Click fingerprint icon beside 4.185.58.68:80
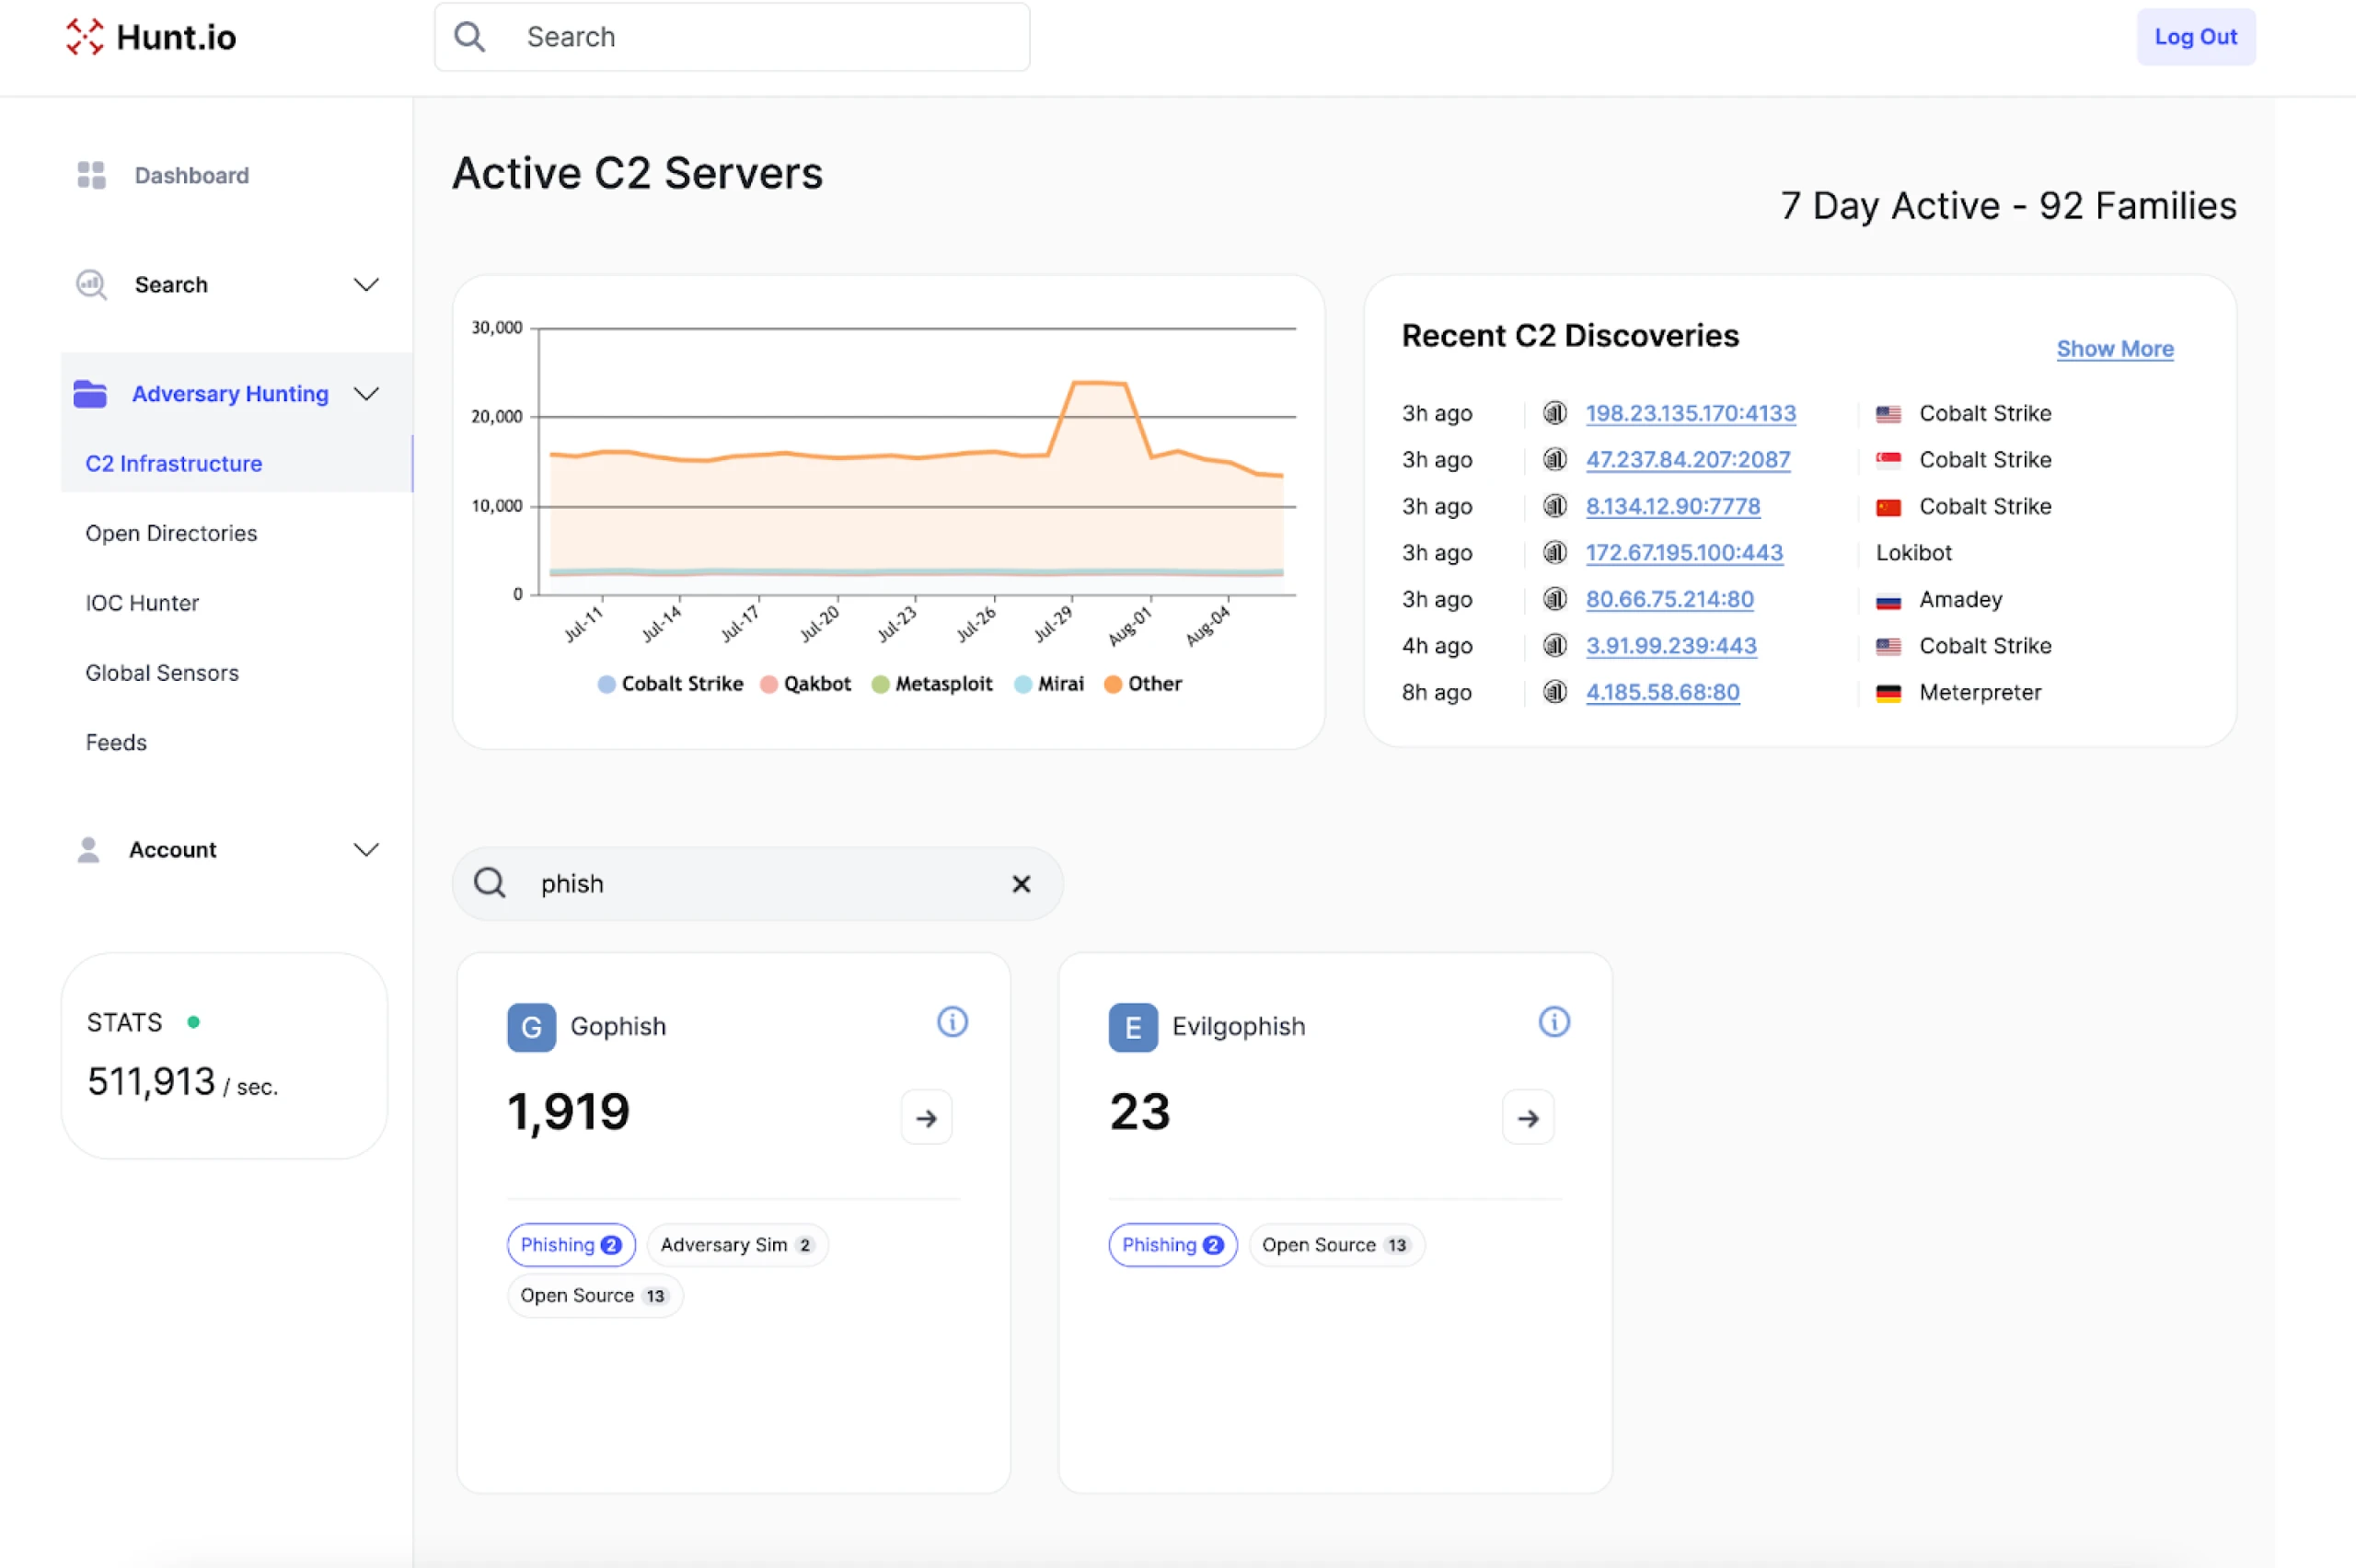The width and height of the screenshot is (2356, 1568). click(x=1554, y=692)
